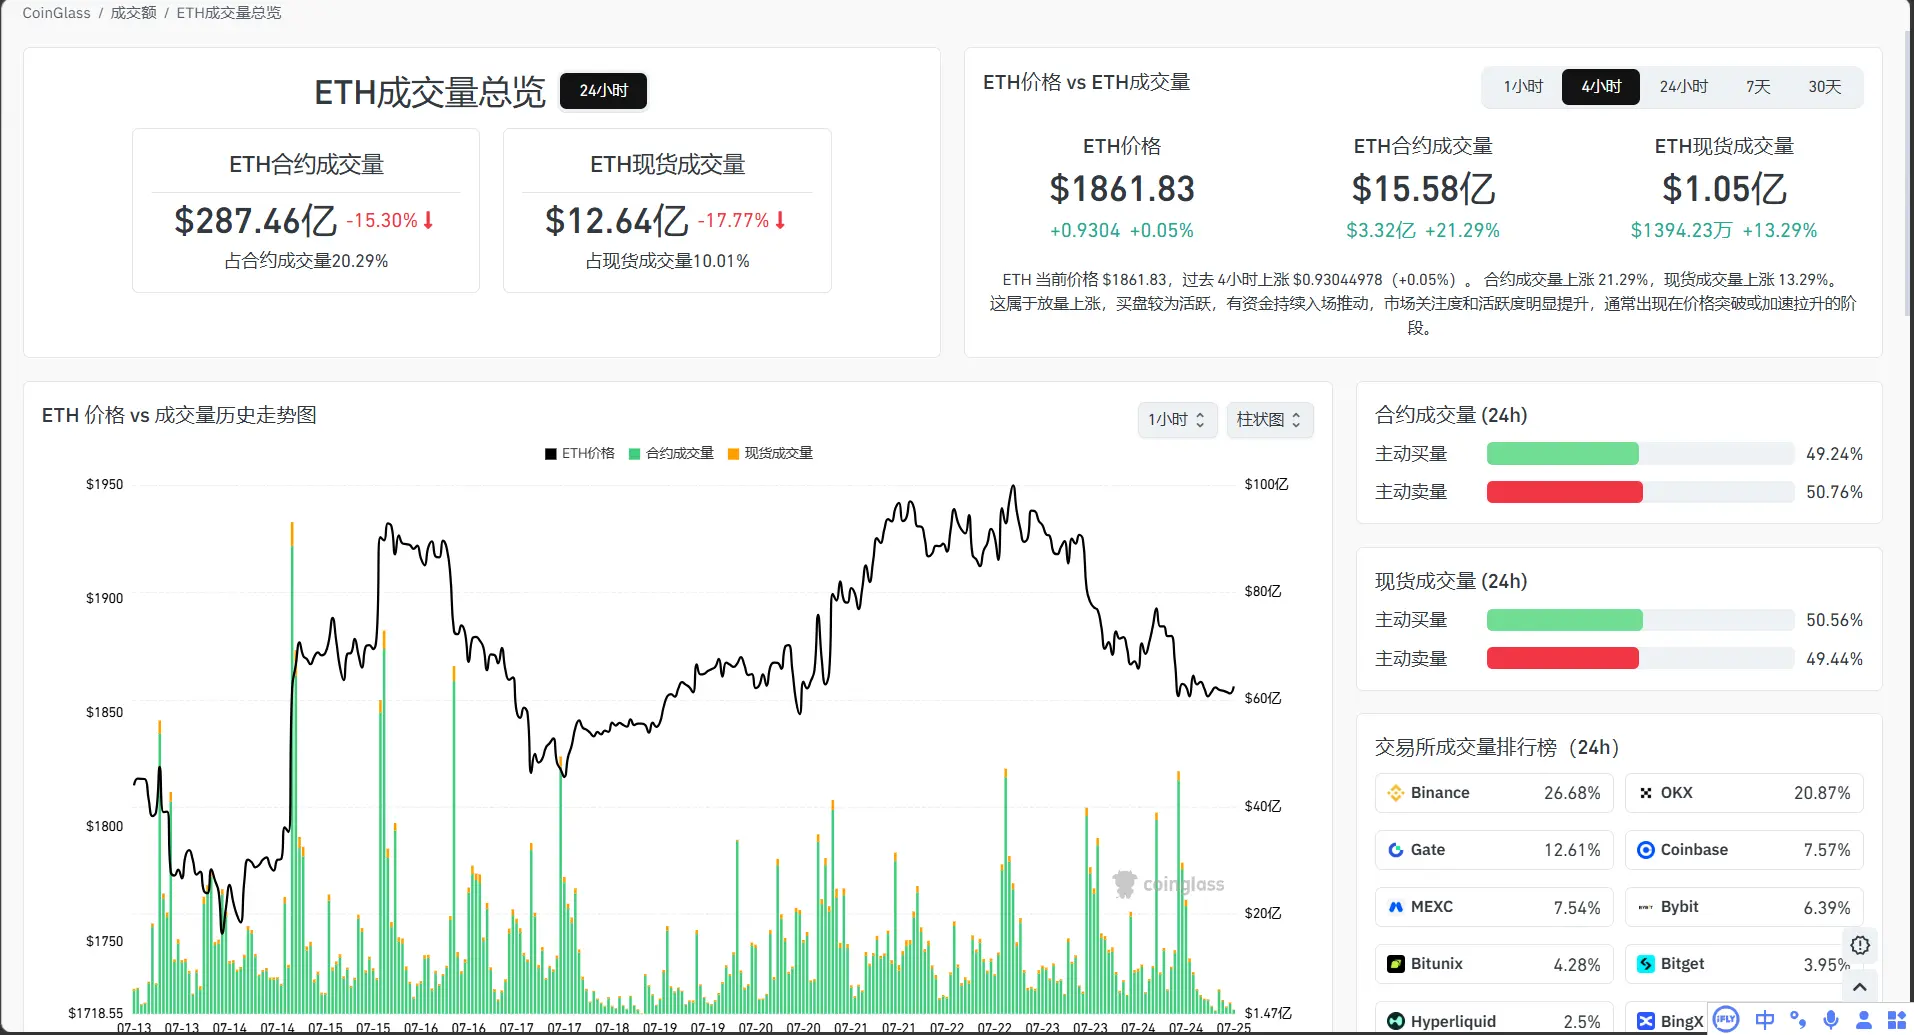Screen dimensions: 1914x1035
Task: Click the Bitunix logo icon
Action: [1396, 964]
